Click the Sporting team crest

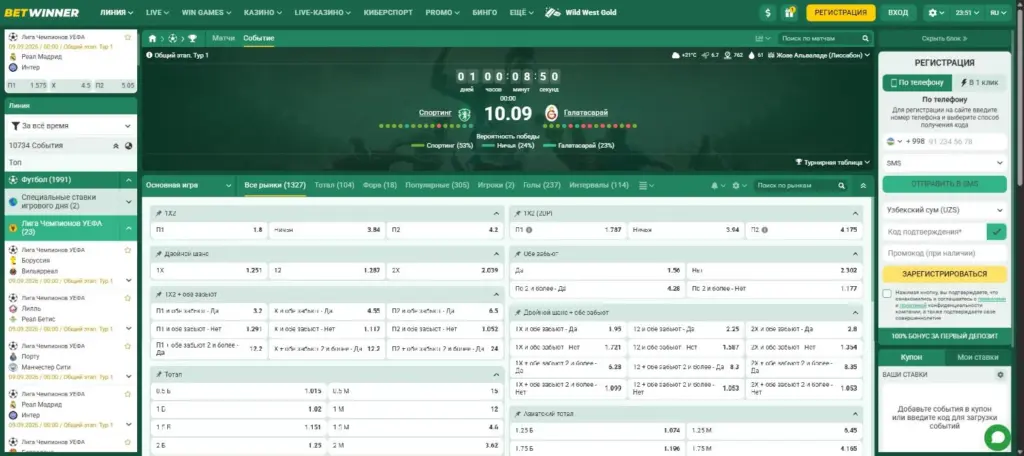[x=464, y=114]
